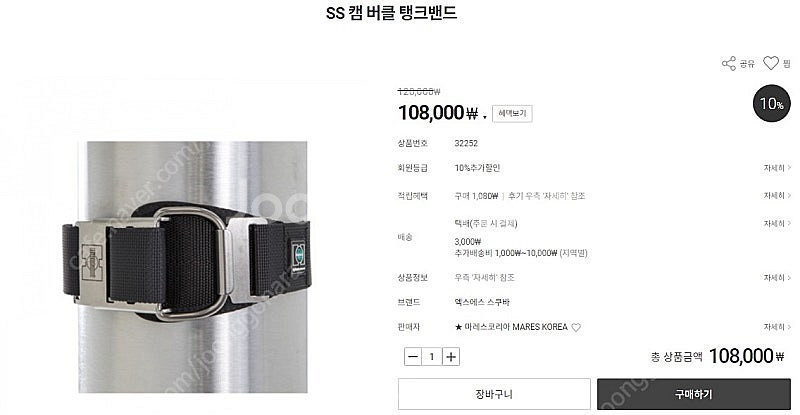Open 자세히 details for 적립혜택 row

coord(777,196)
